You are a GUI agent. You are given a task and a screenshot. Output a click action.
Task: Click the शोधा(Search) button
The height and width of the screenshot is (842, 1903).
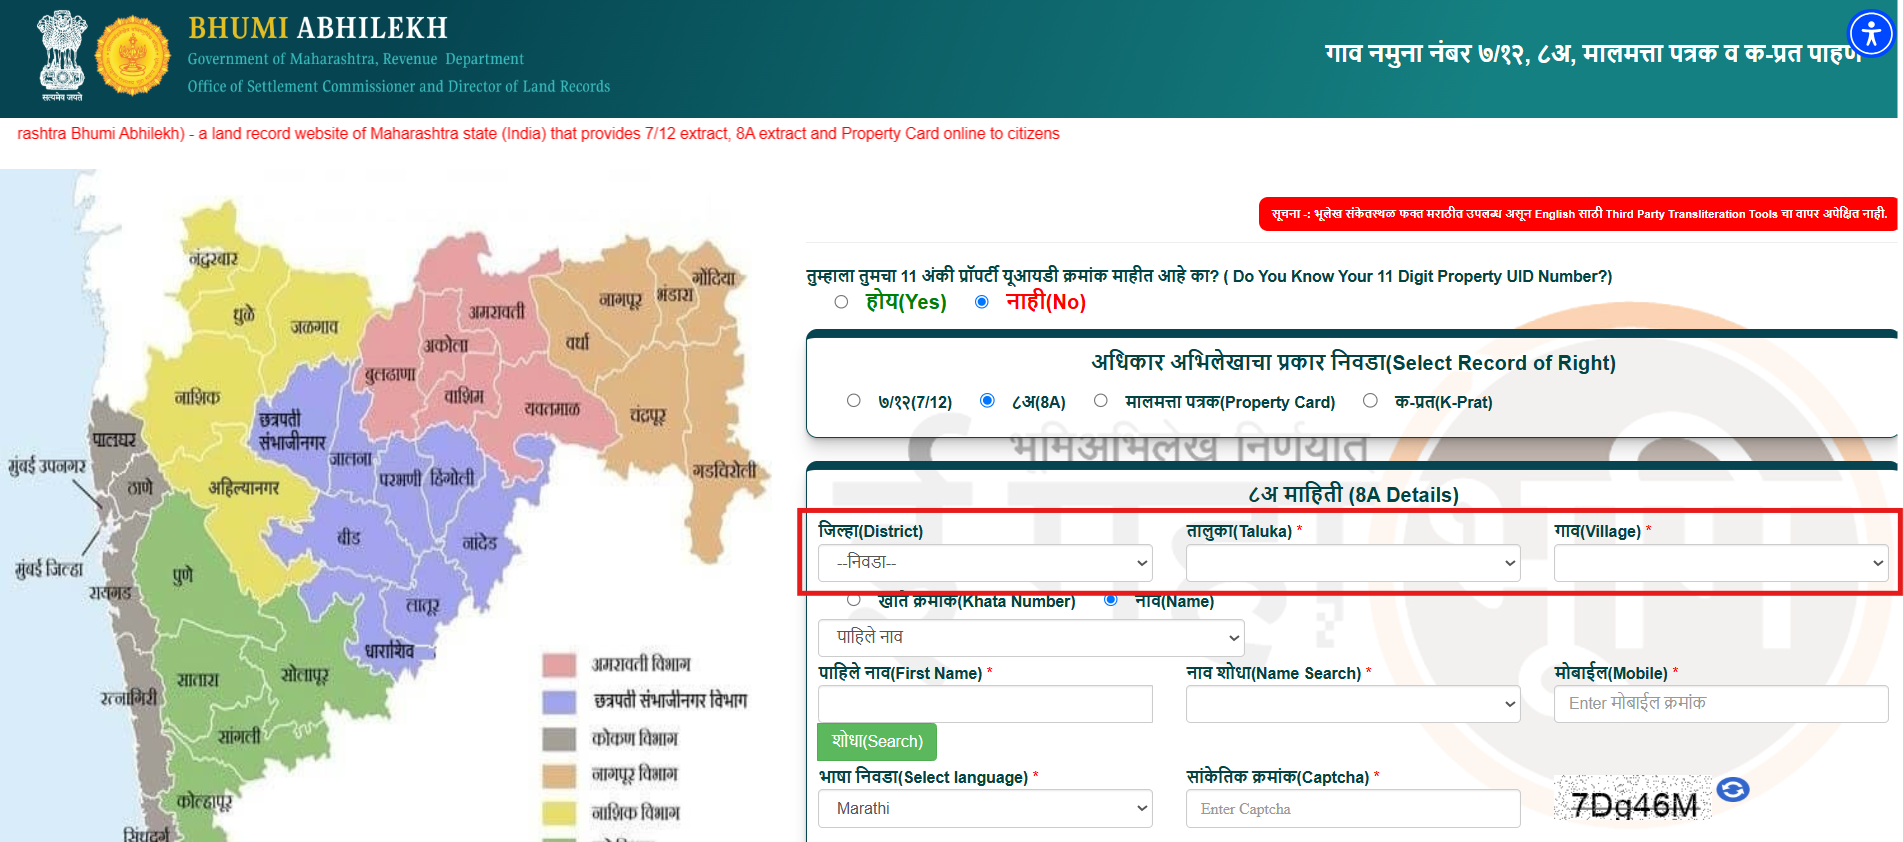tap(877, 742)
